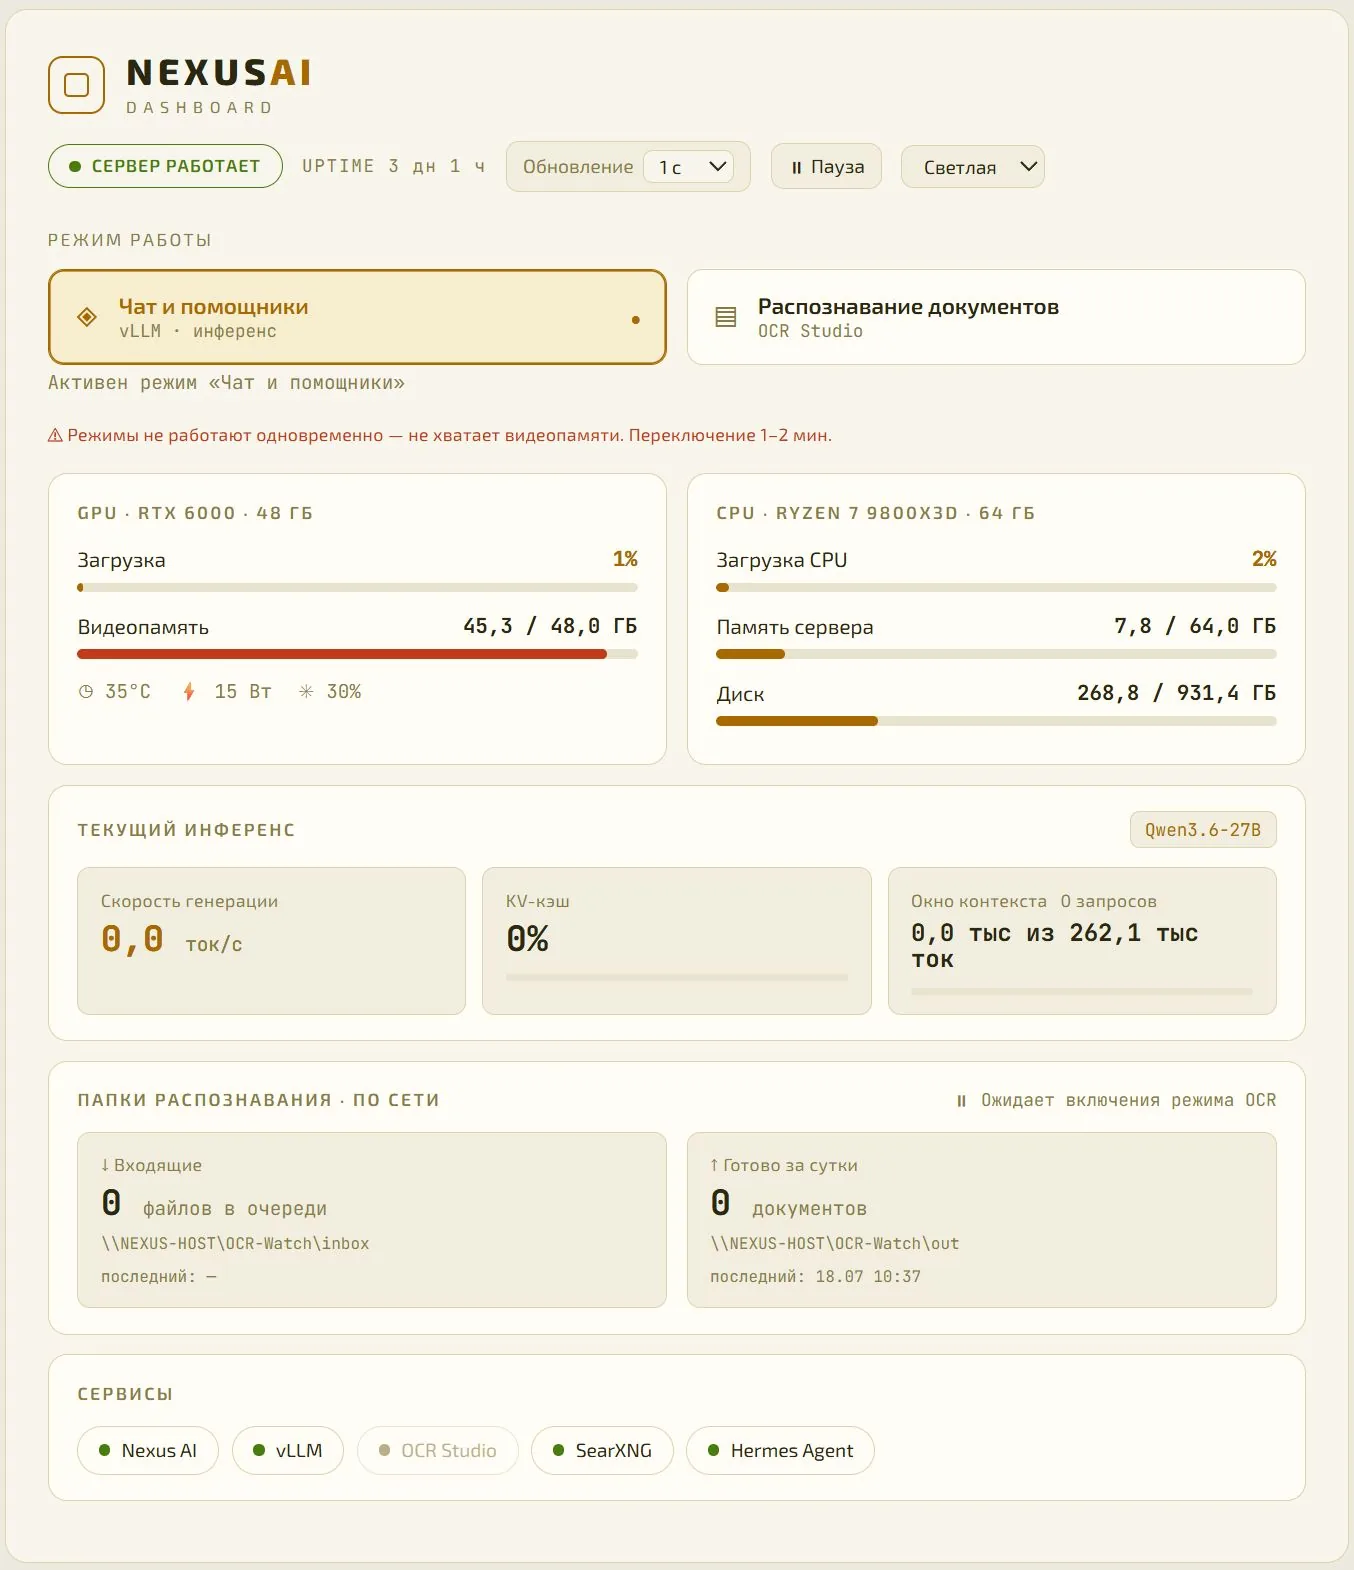Screen dimensions: 1354x1570
Task: Click the vLLM service status dot
Action: coord(259,1450)
